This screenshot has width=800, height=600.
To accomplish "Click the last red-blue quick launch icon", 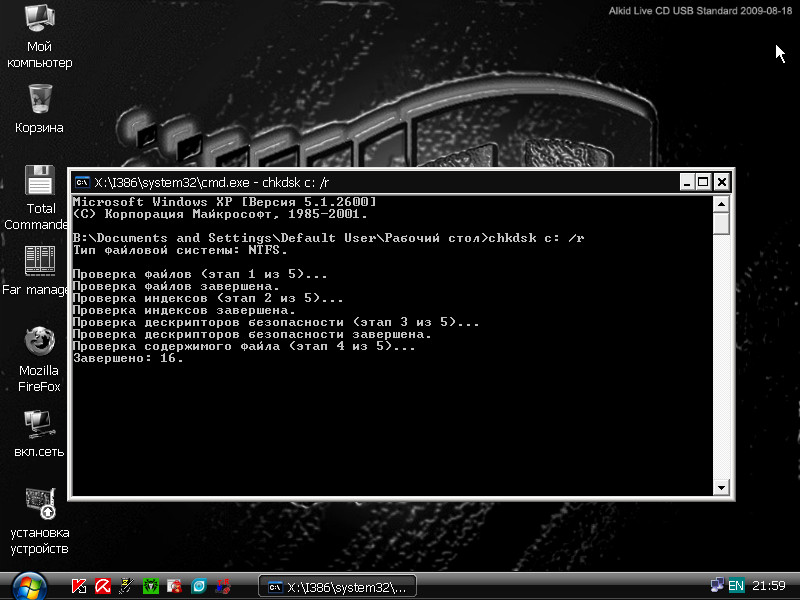I will tap(222, 586).
